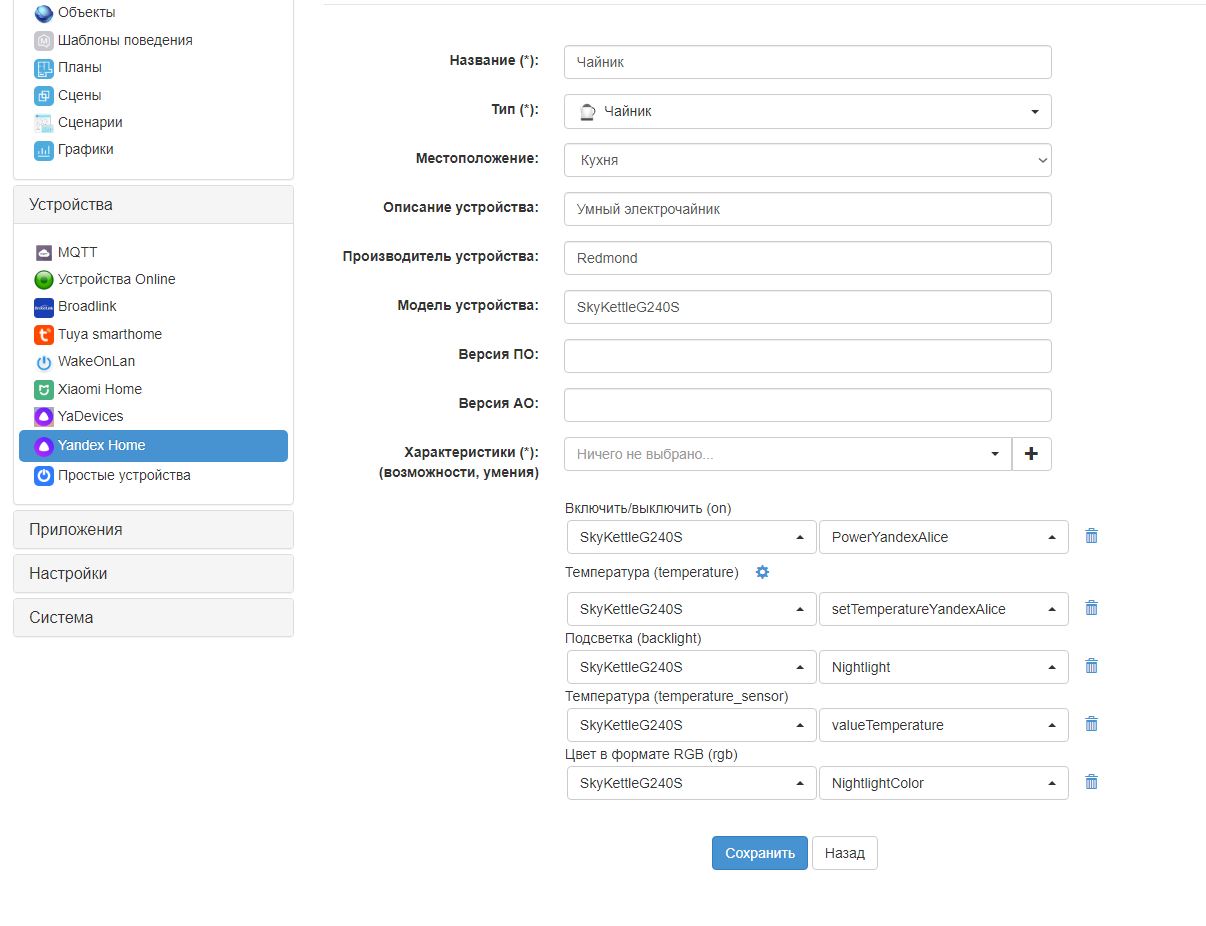Open the Broadlink devices section

pos(43,306)
